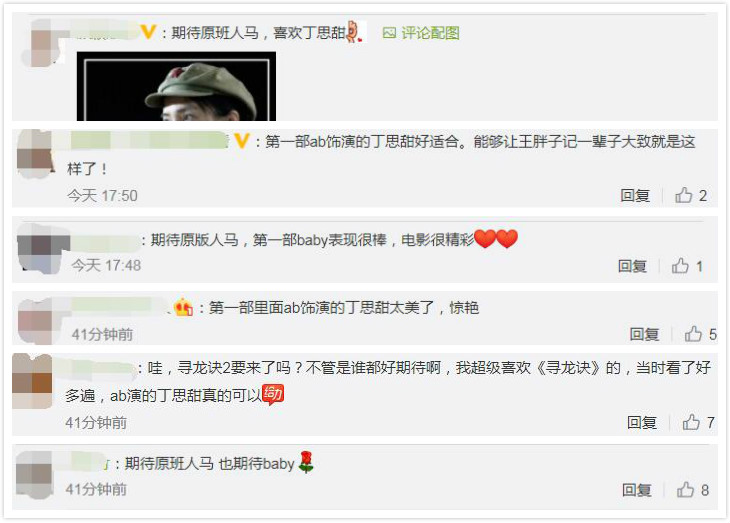Reply to the 惊艳 comment via 回复

tap(644, 334)
